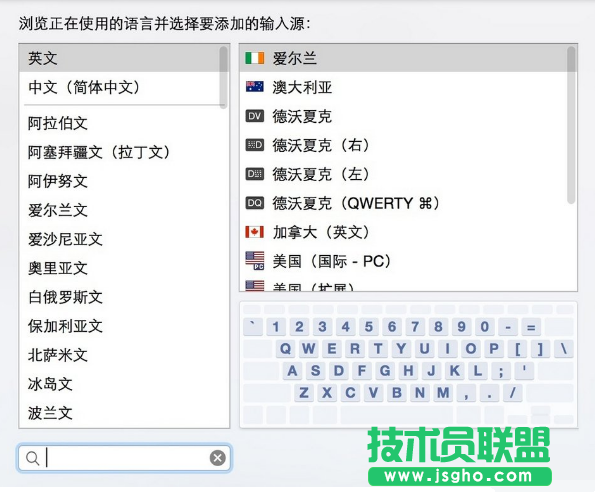Select 德沃夏克（左） input source
The width and height of the screenshot is (595, 492).
408,174
